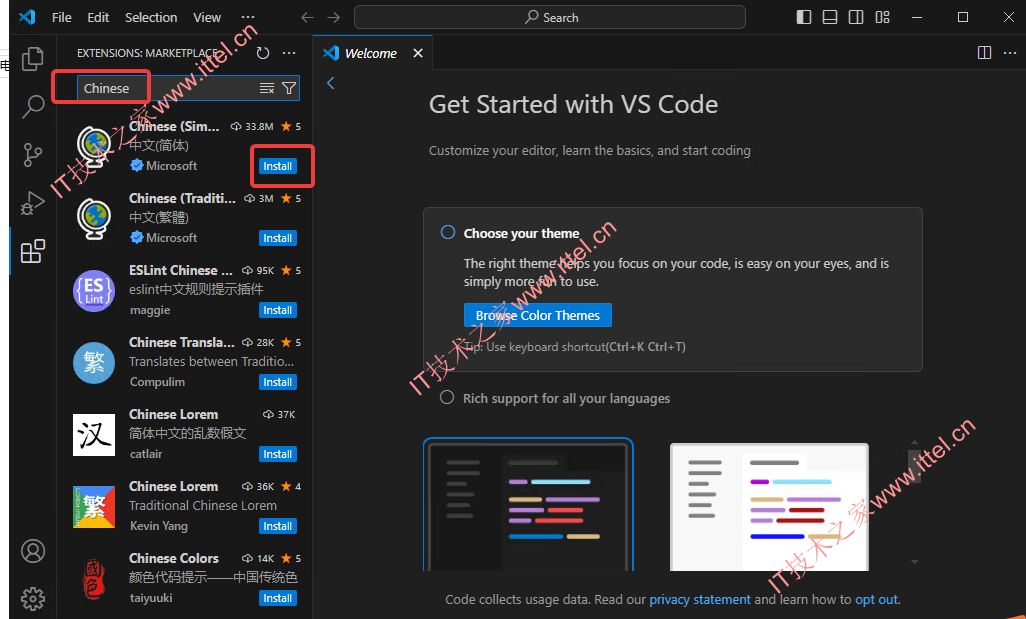1026x619 pixels.
Task: Open the Chinese Colors extension icon
Action: coord(94,578)
